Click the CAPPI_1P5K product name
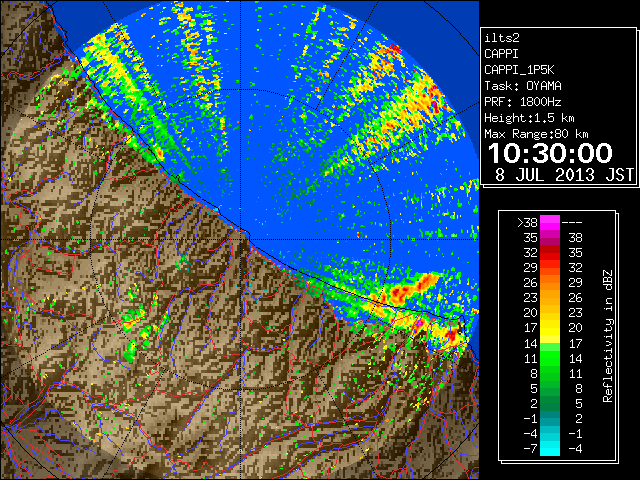The width and height of the screenshot is (640, 480). click(x=519, y=70)
